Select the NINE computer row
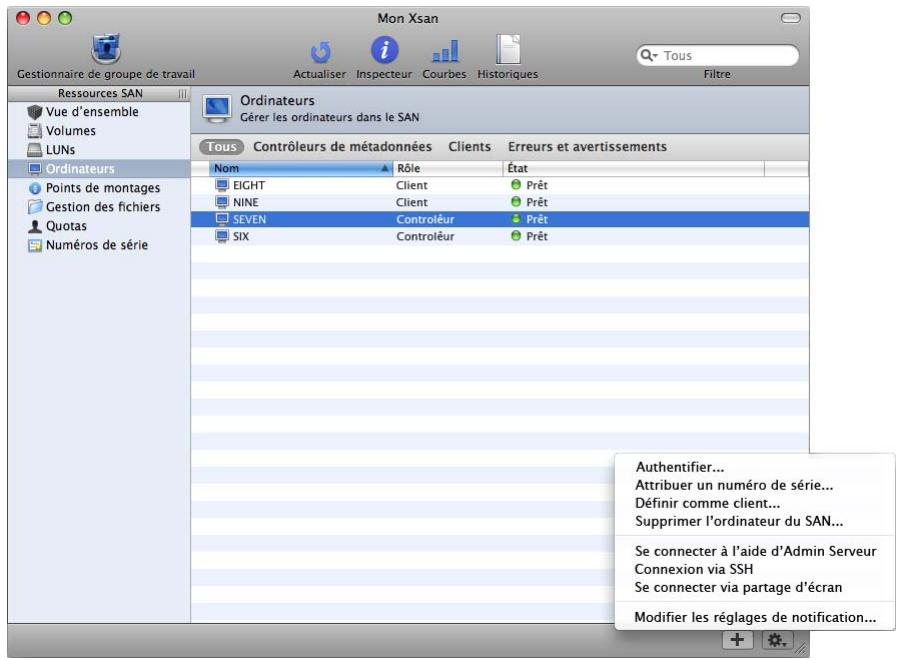898x660 pixels. click(499, 202)
